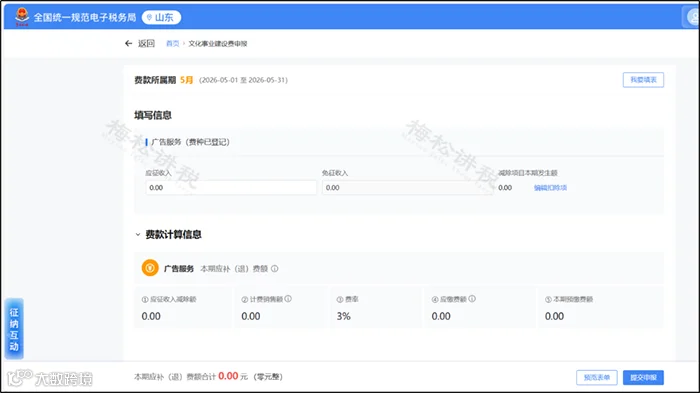The width and height of the screenshot is (700, 393).
Task: Click the 预览表单 button
Action: (x=597, y=377)
